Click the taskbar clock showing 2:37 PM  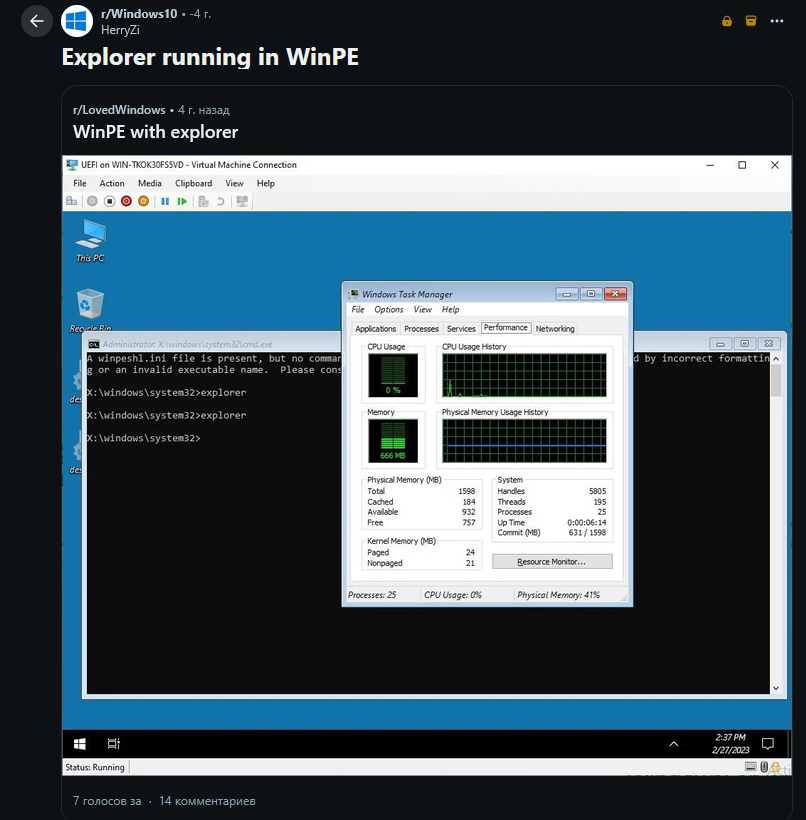click(x=731, y=744)
